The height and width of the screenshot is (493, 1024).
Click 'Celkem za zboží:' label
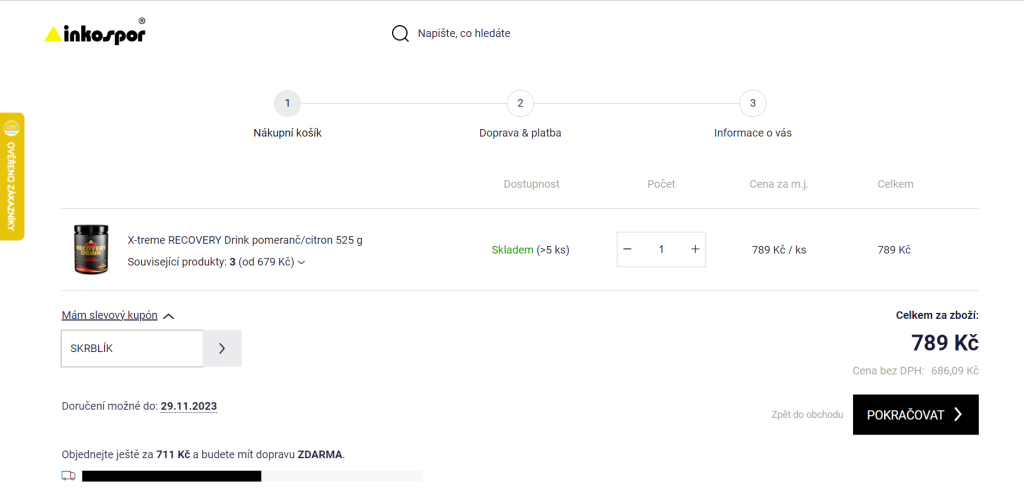coord(937,315)
